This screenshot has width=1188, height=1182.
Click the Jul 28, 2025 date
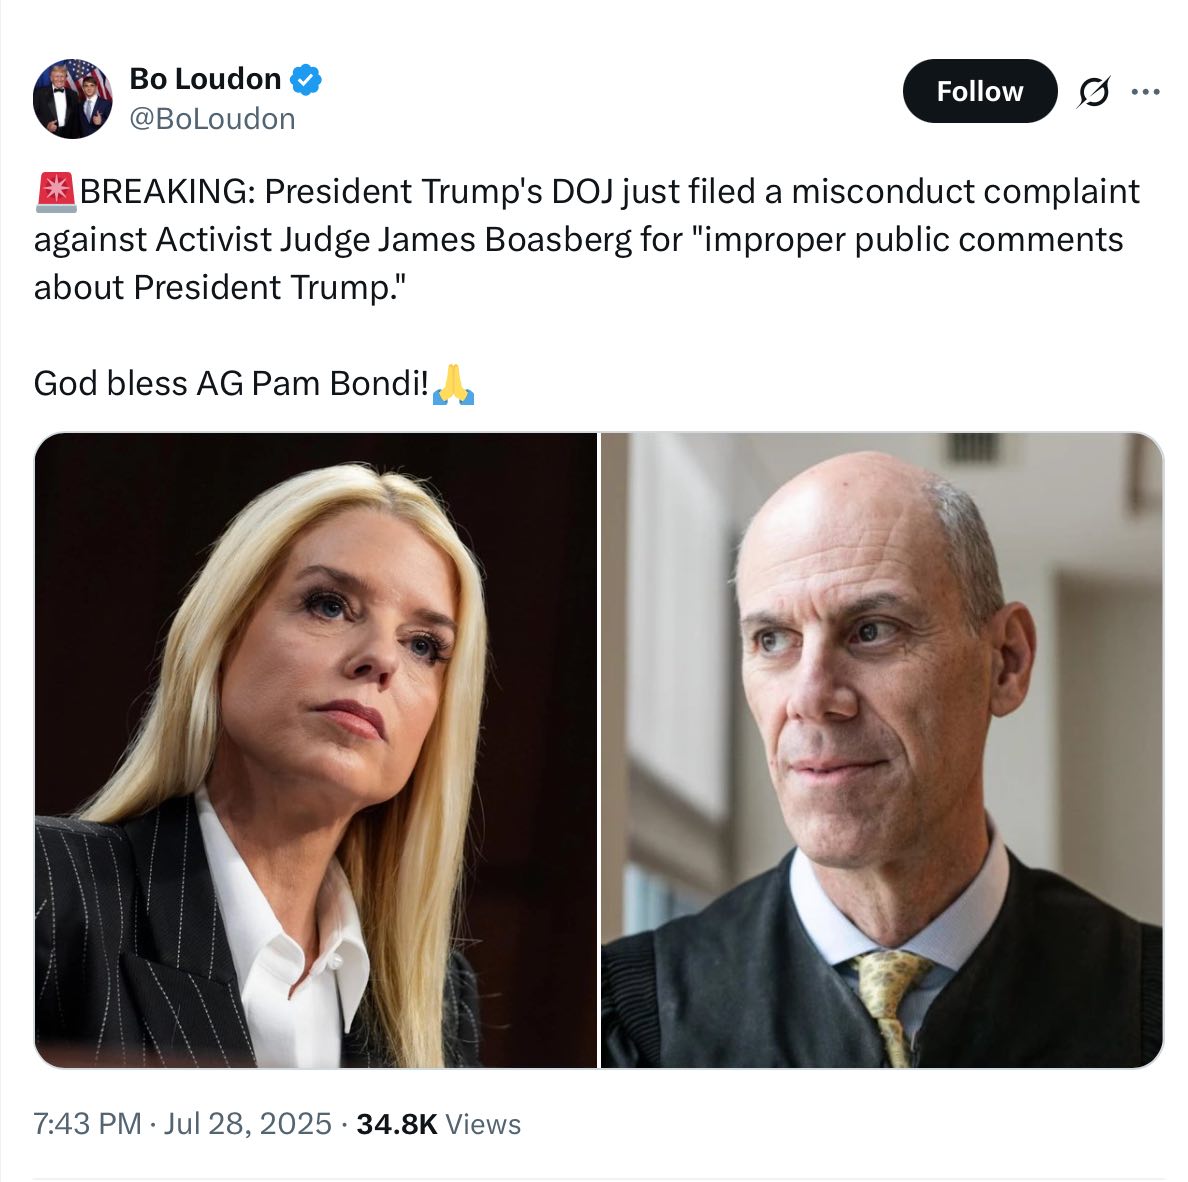[248, 1124]
